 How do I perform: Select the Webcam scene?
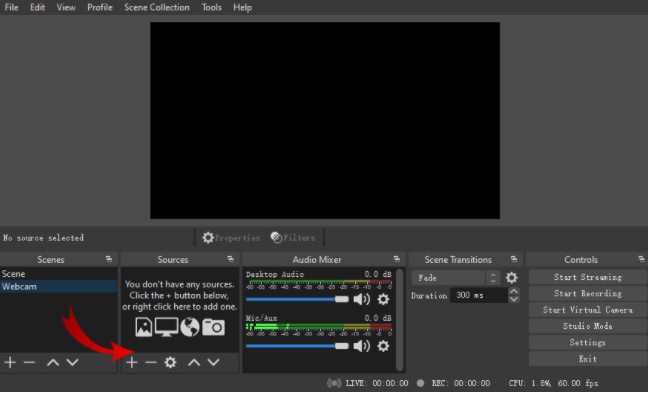click(x=58, y=286)
